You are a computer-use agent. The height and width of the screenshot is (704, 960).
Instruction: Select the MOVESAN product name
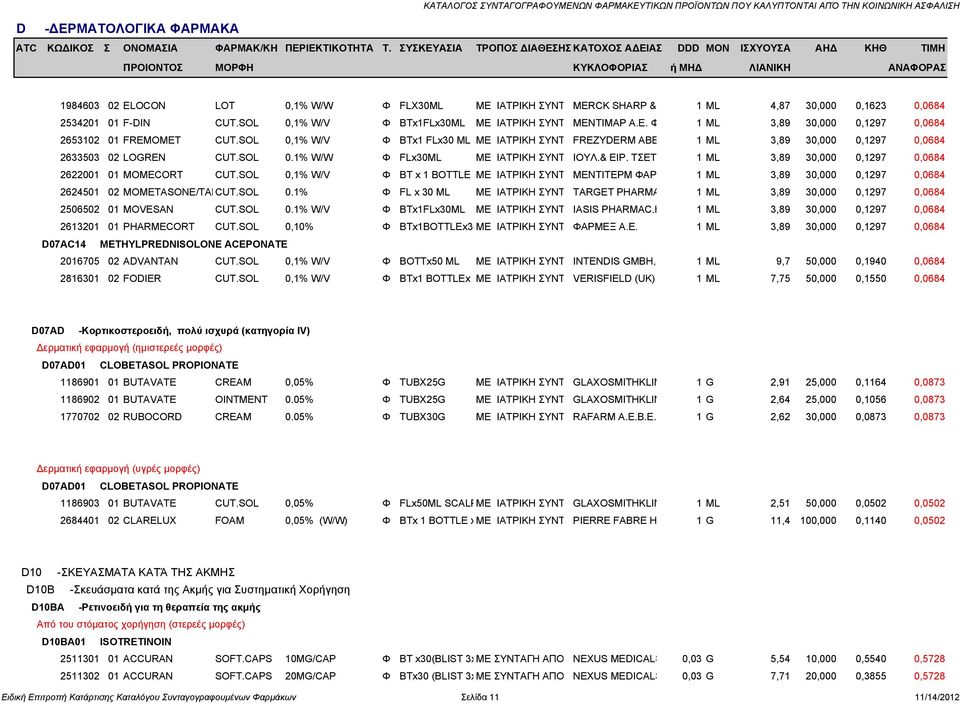coord(148,209)
